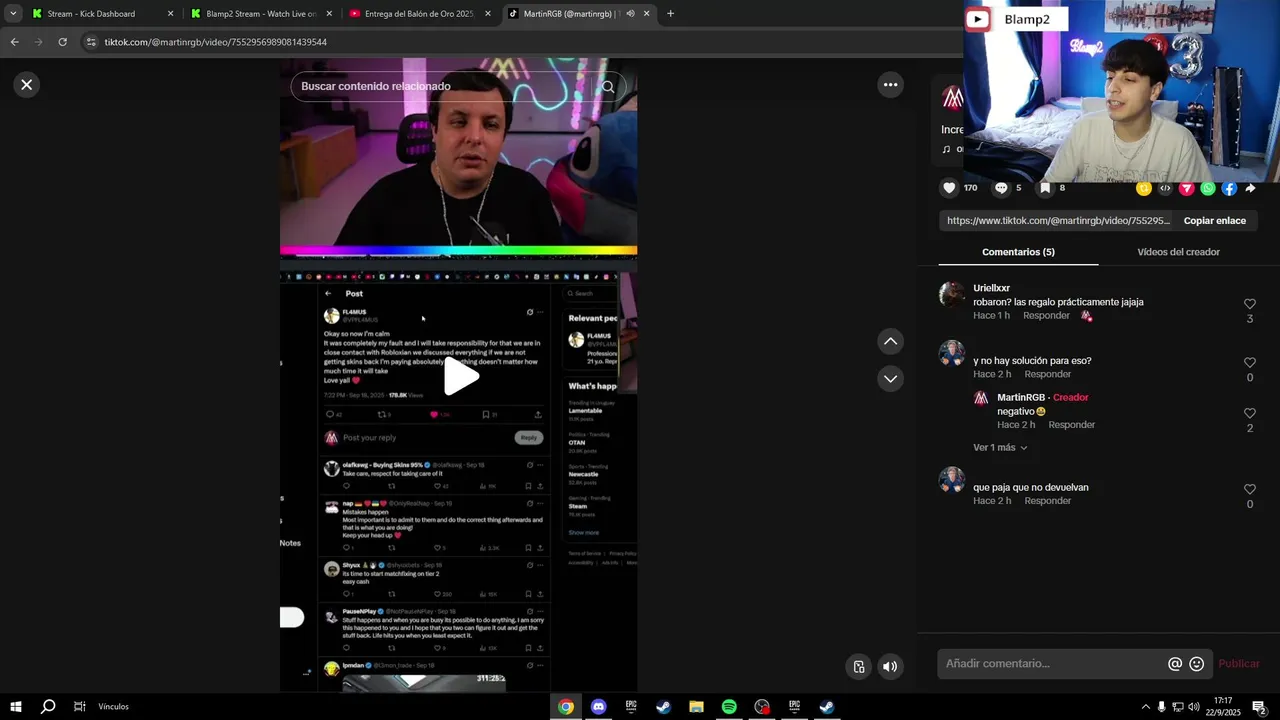
Task: Click the address bar URL
Action: pos(216,42)
